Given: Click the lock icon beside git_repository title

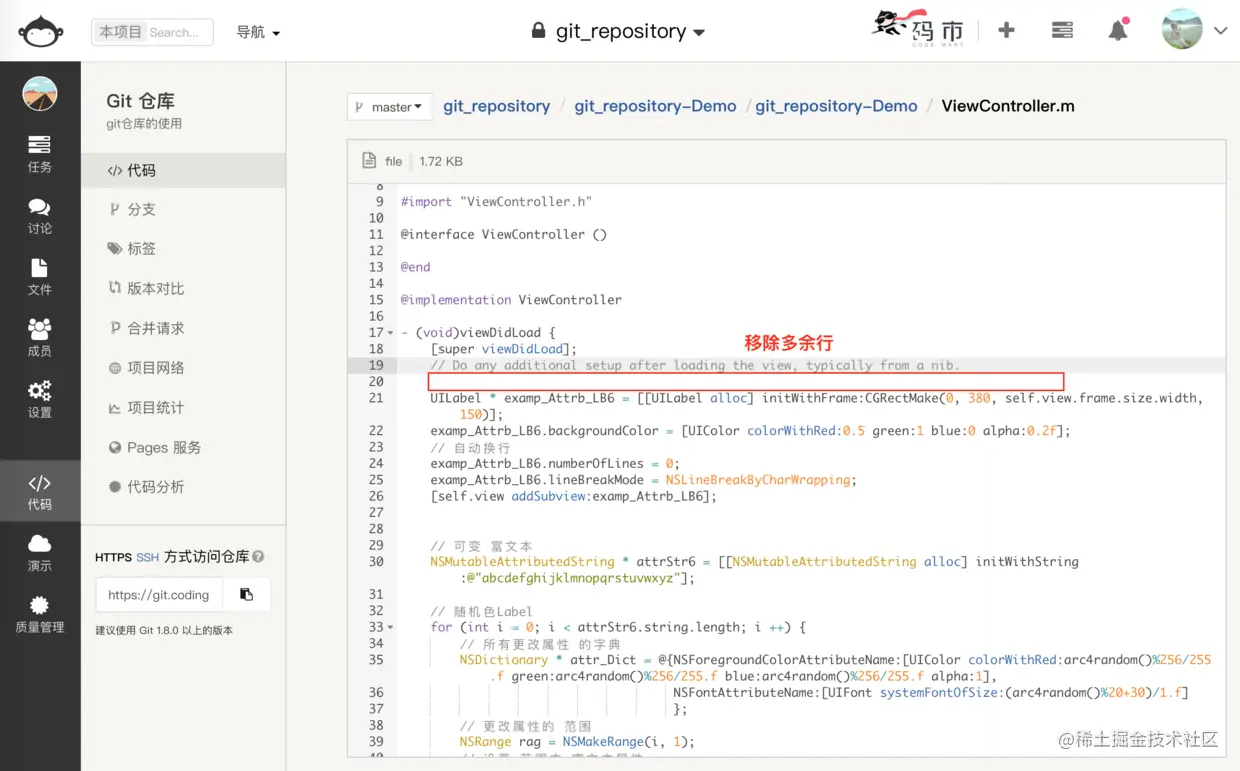Looking at the screenshot, I should pyautogui.click(x=538, y=30).
